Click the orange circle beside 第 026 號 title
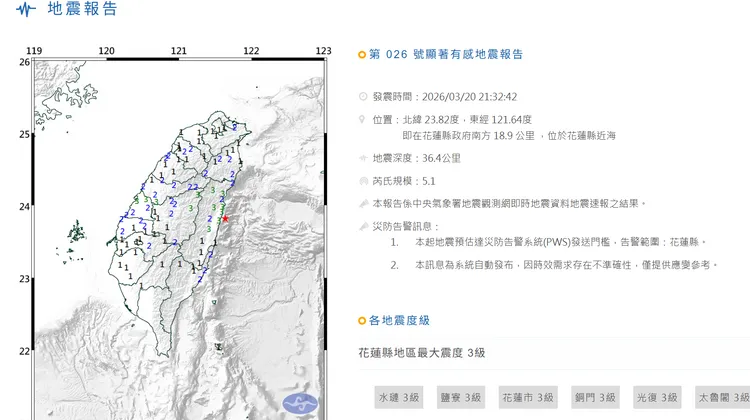The width and height of the screenshot is (750, 420). [362, 55]
